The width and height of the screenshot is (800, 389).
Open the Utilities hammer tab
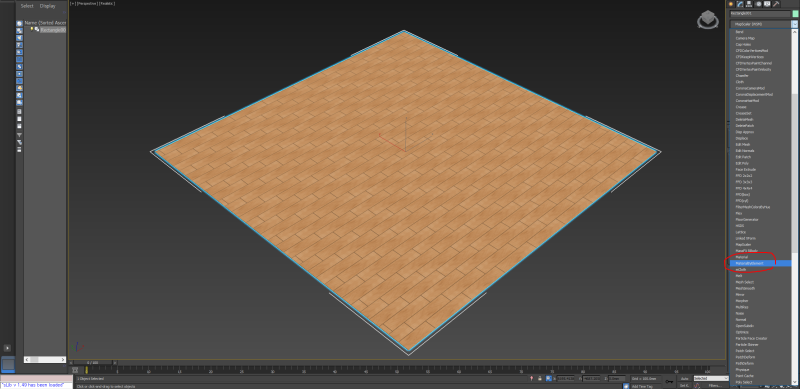point(776,4)
